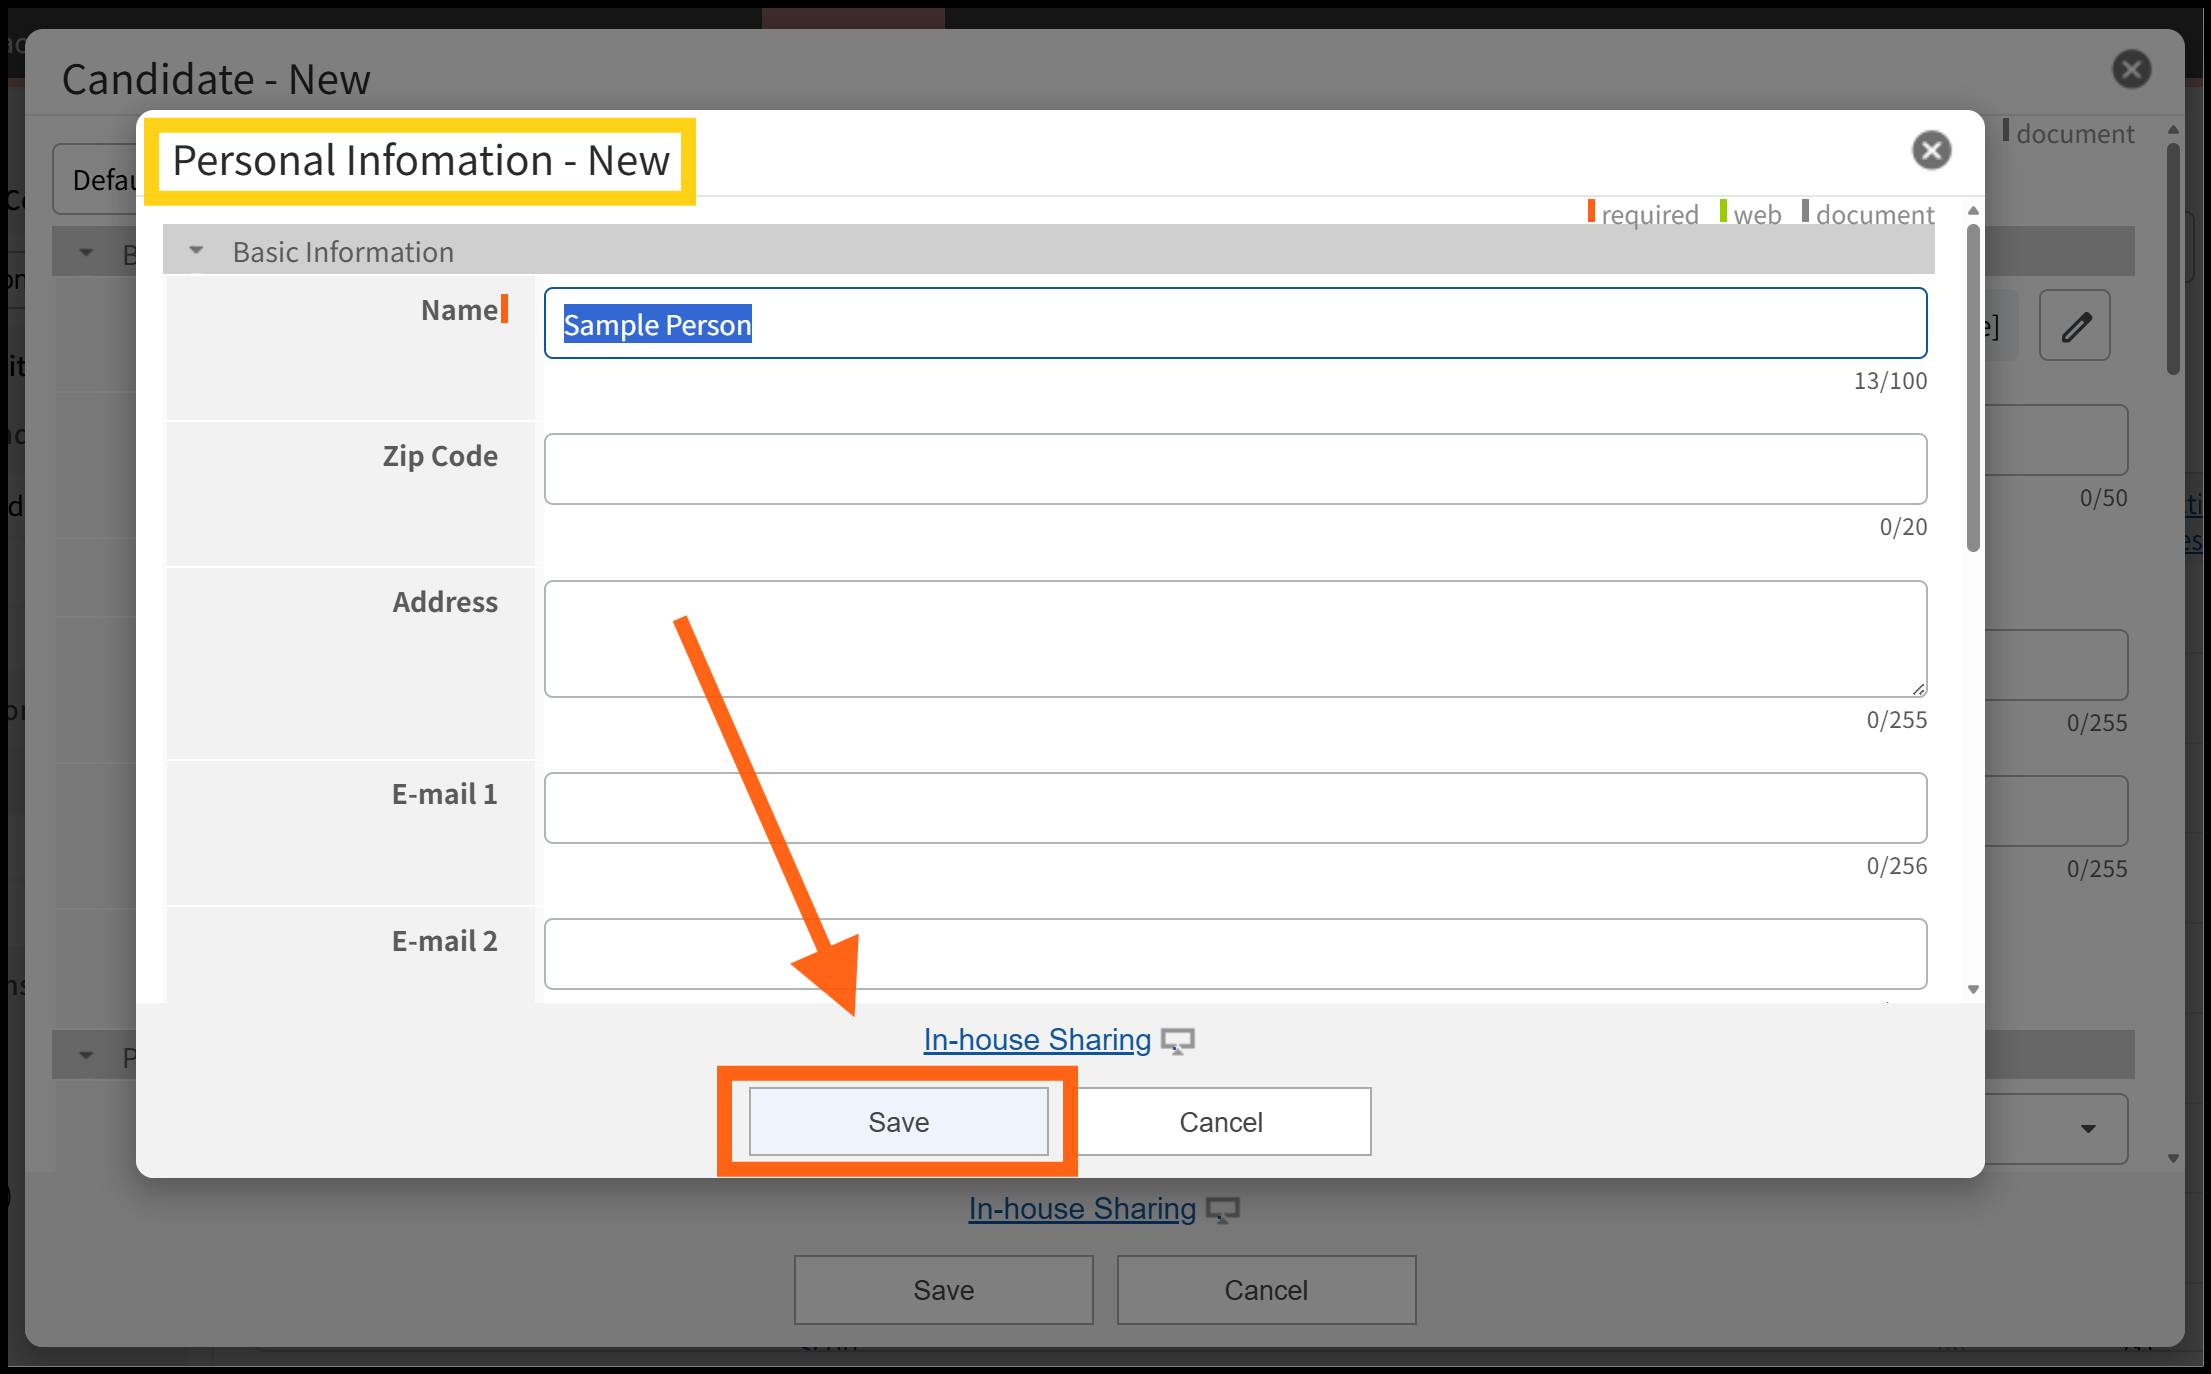The height and width of the screenshot is (1374, 2211).
Task: Click into the Address text area
Action: 1235,639
